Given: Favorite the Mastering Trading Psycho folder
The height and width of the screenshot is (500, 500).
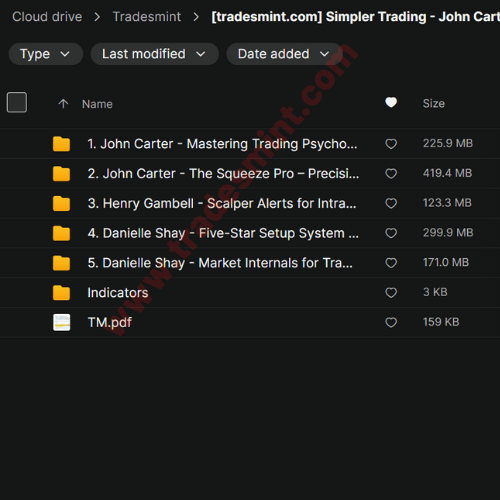Looking at the screenshot, I should 391,144.
